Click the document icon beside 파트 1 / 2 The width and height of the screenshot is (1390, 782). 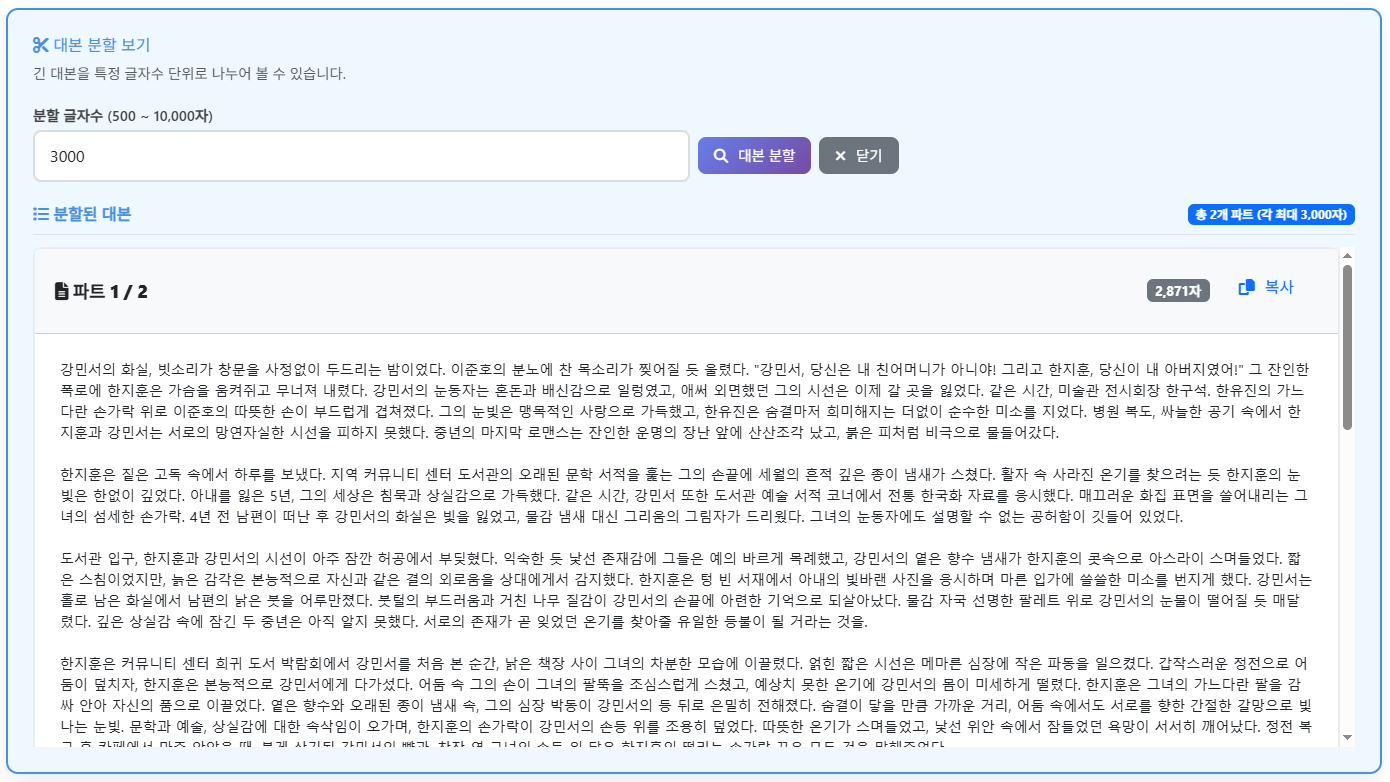pyautogui.click(x=62, y=291)
